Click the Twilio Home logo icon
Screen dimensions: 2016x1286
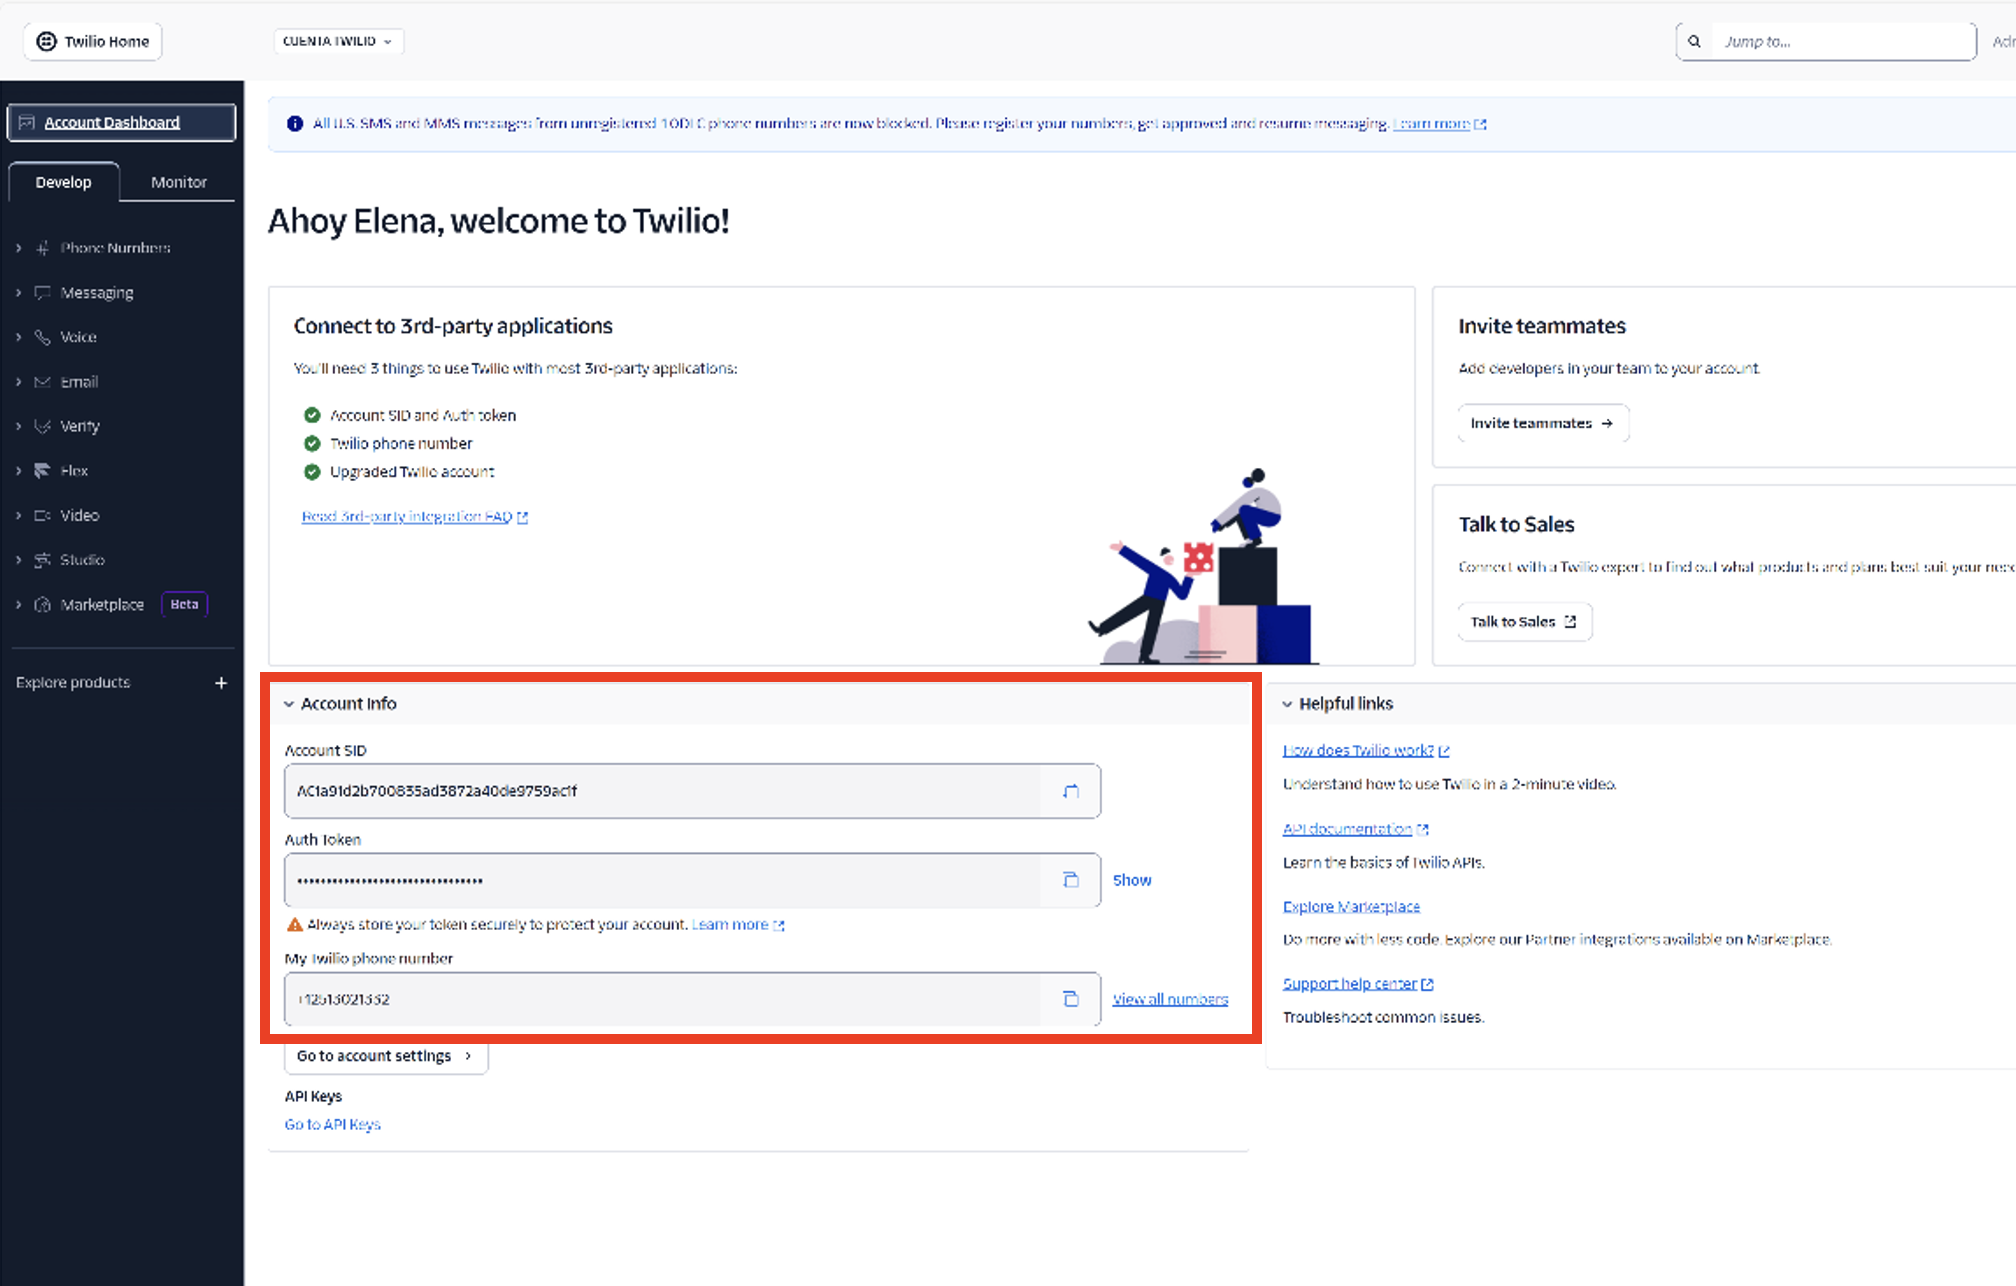(x=46, y=41)
